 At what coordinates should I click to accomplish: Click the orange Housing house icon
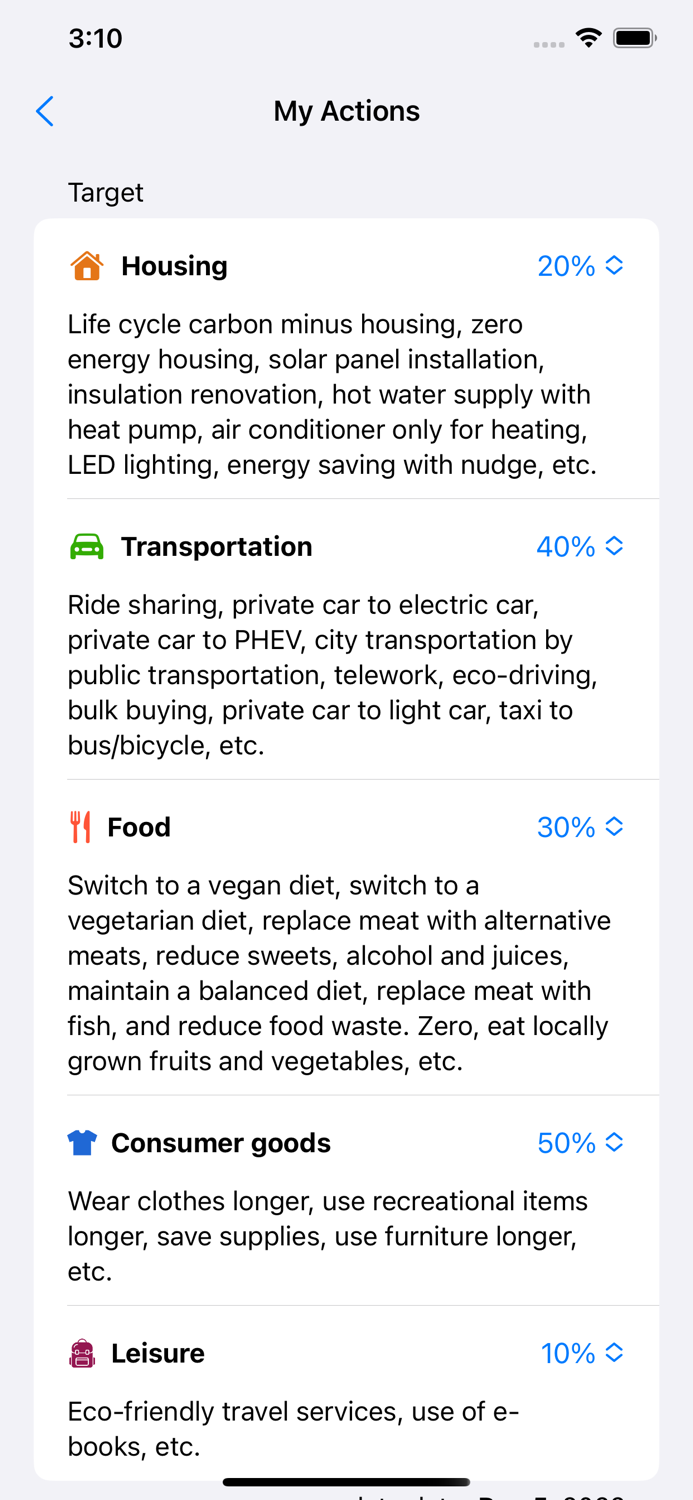86,266
